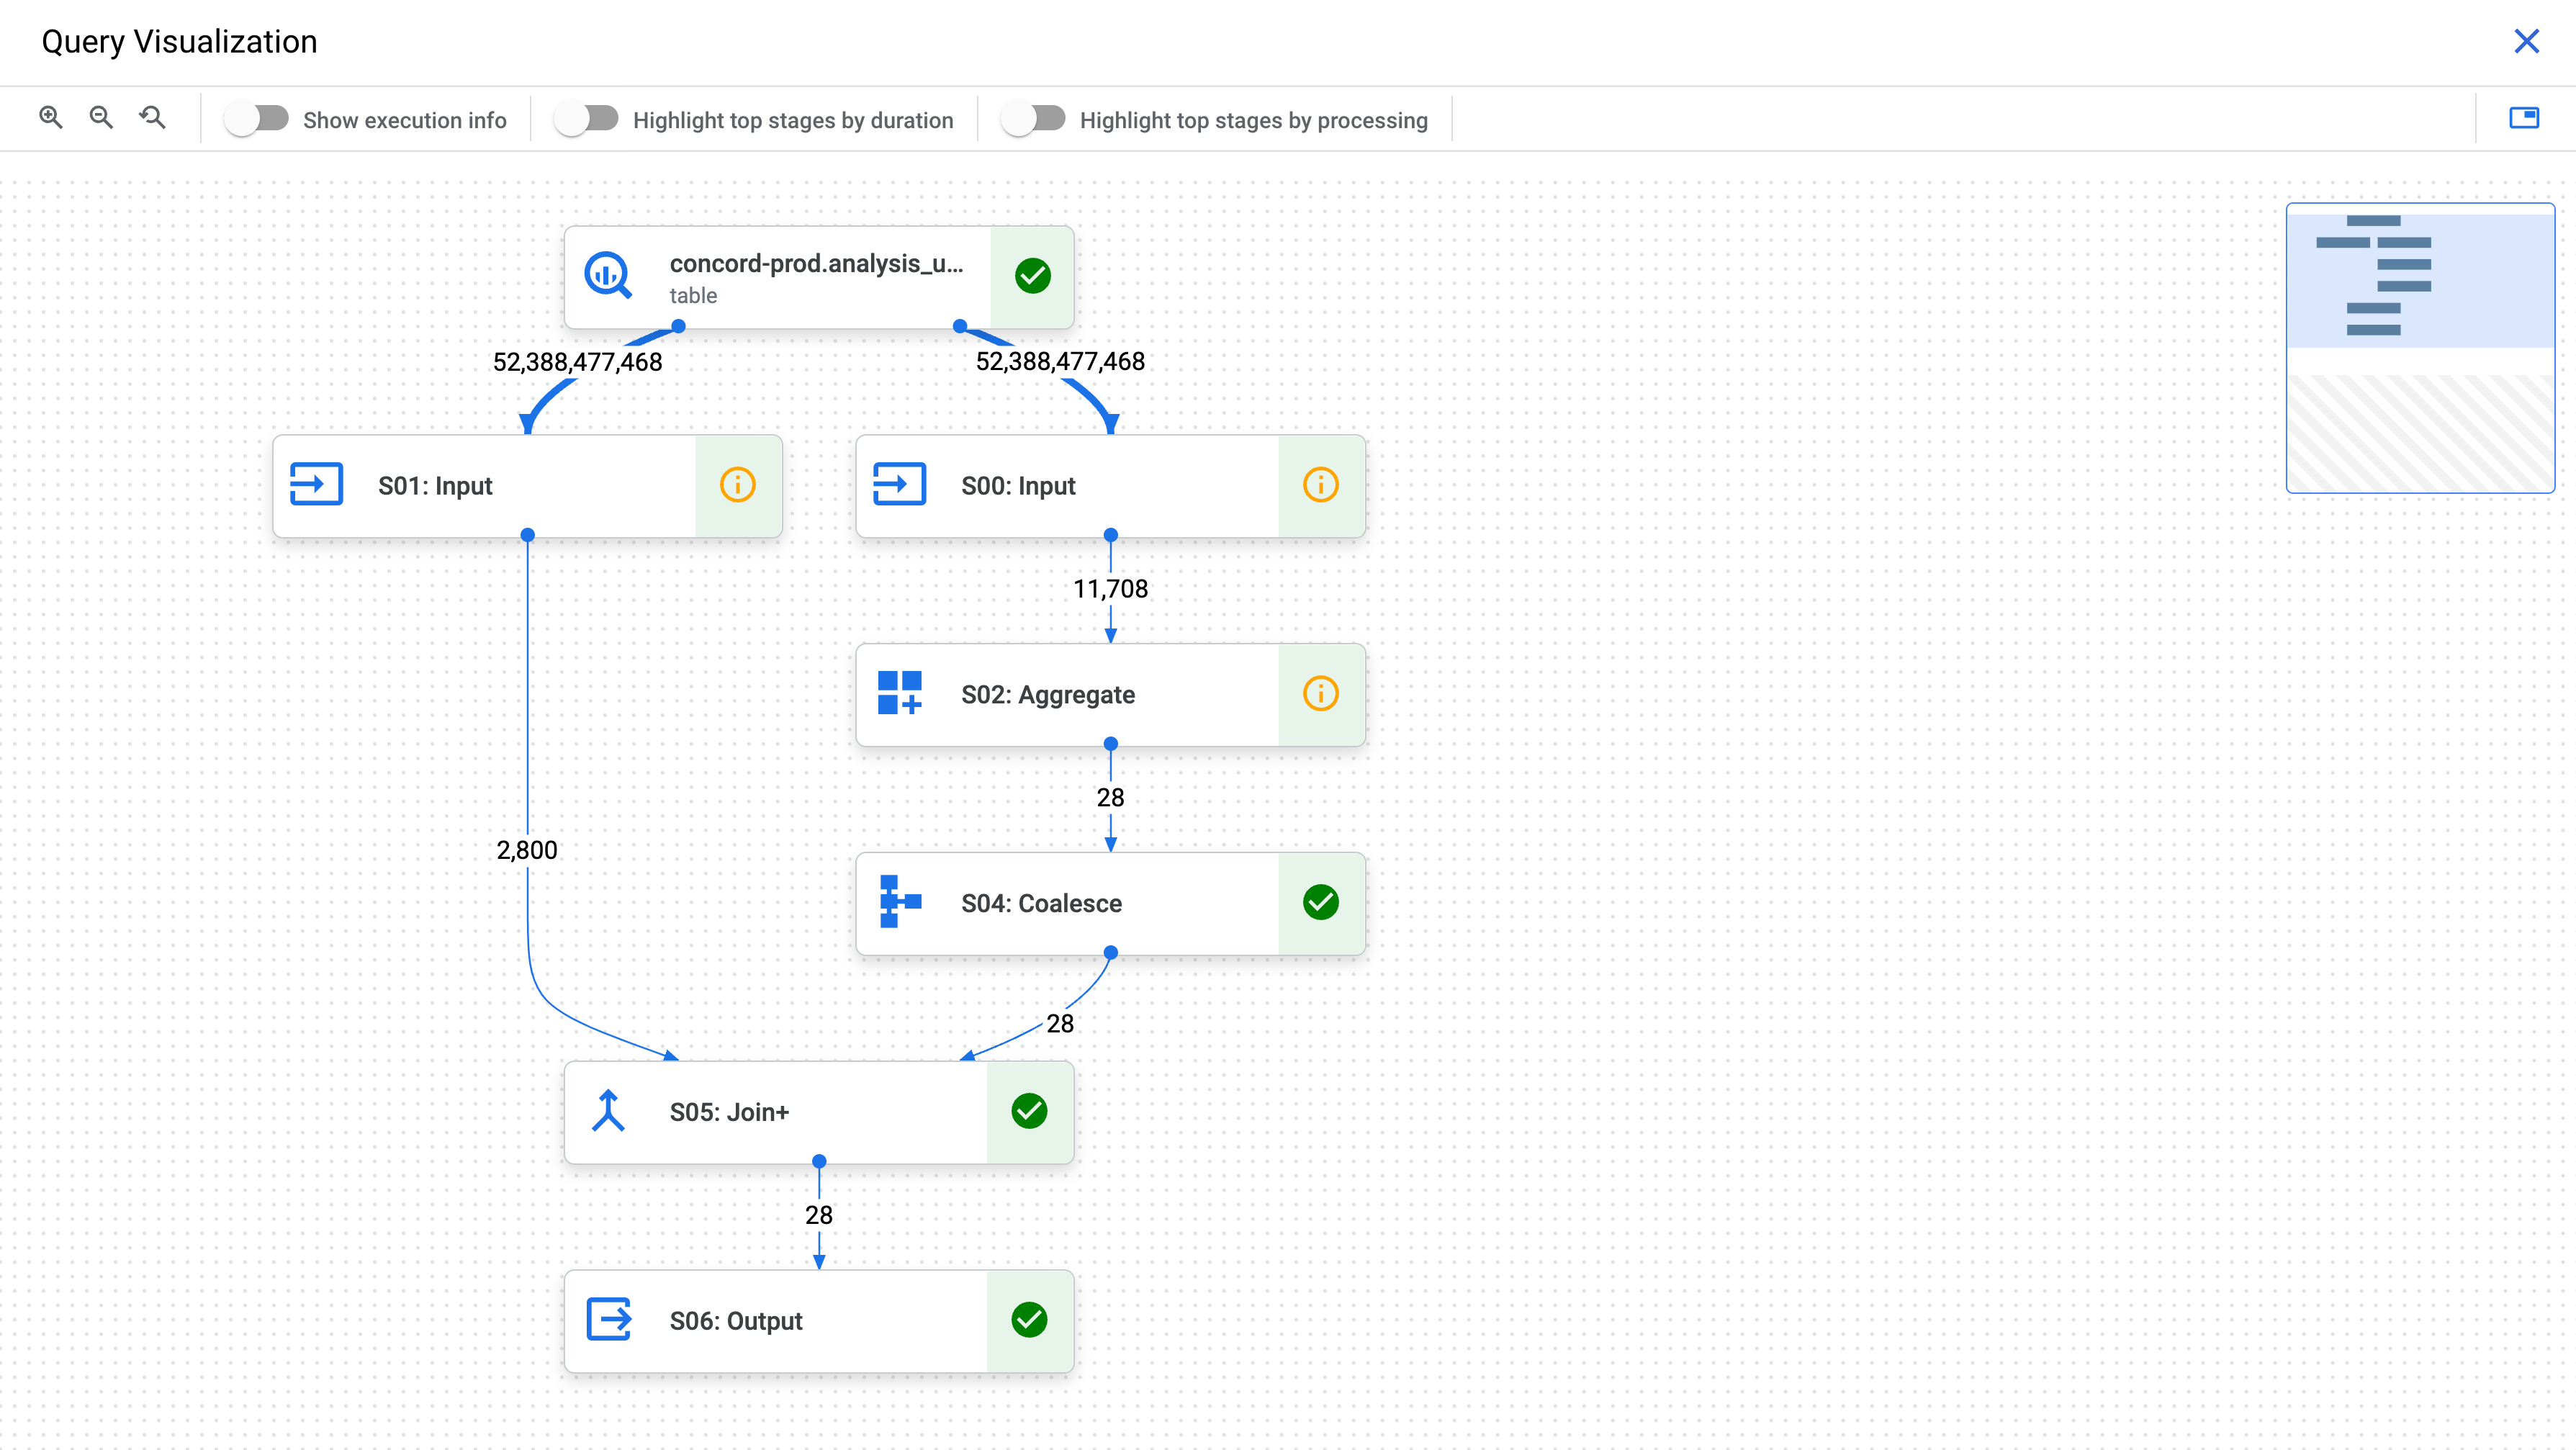Open the info icon on S00: Input stage
The image size is (2576, 1450).
(1321, 485)
